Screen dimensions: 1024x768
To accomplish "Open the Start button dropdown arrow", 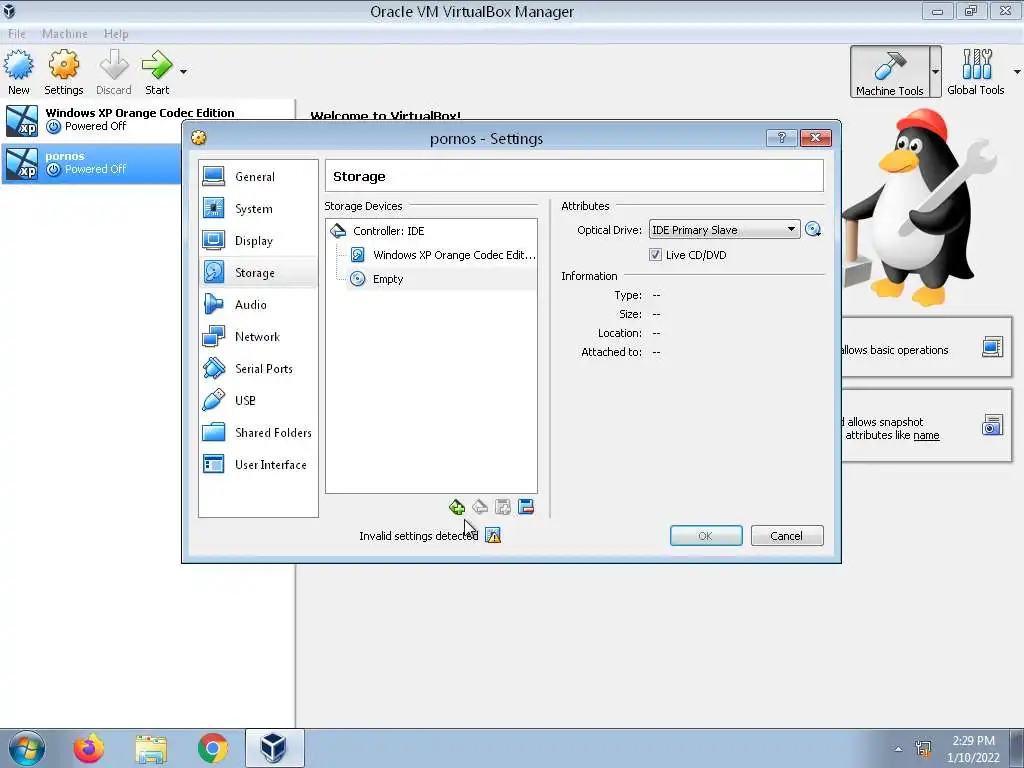I will [x=184, y=71].
